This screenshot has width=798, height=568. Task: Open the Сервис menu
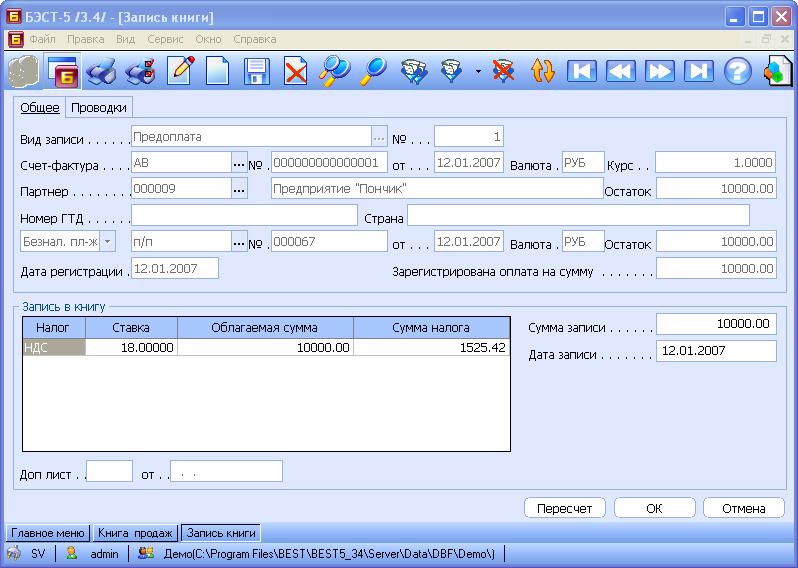[x=165, y=39]
